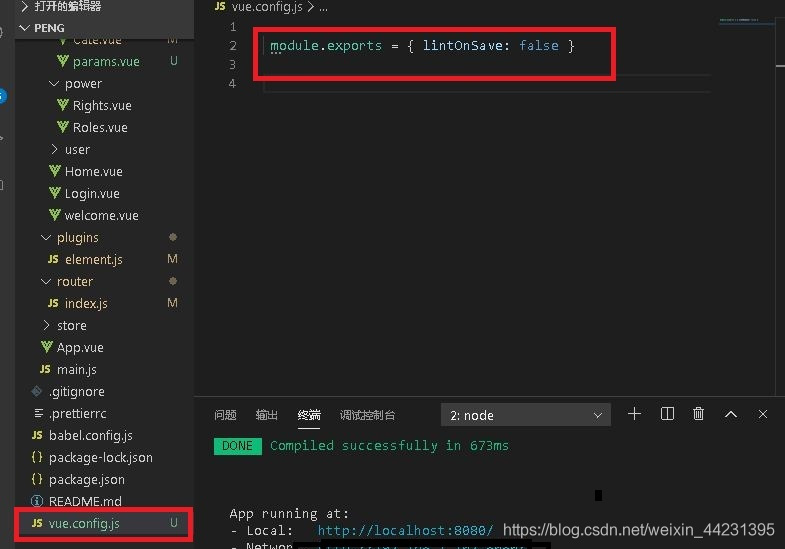Collapse the power folder
The width and height of the screenshot is (785, 549).
pyautogui.click(x=83, y=83)
